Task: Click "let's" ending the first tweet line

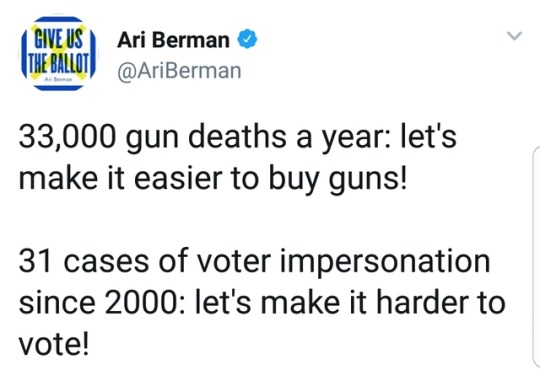Action: 428,136
